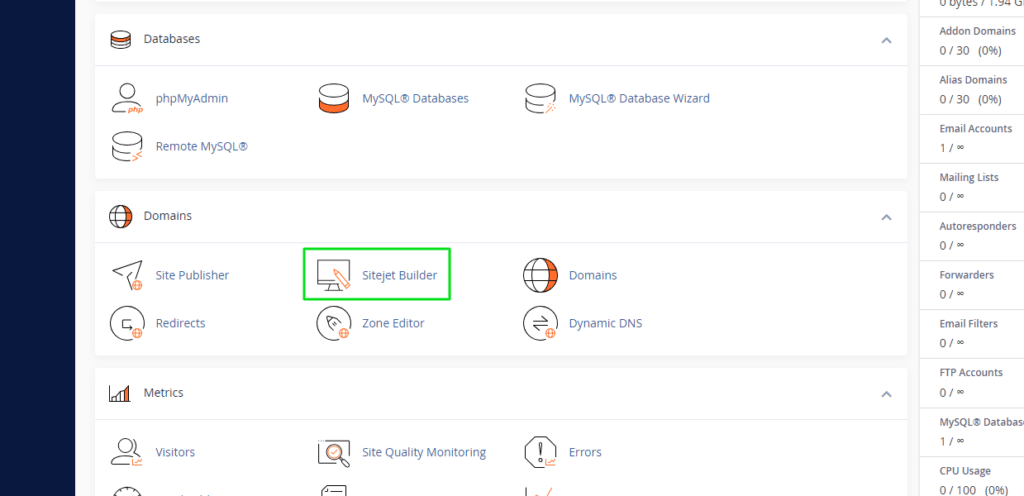Viewport: 1024px width, 496px height.
Task: Click the Errors icon
Action: (540, 452)
